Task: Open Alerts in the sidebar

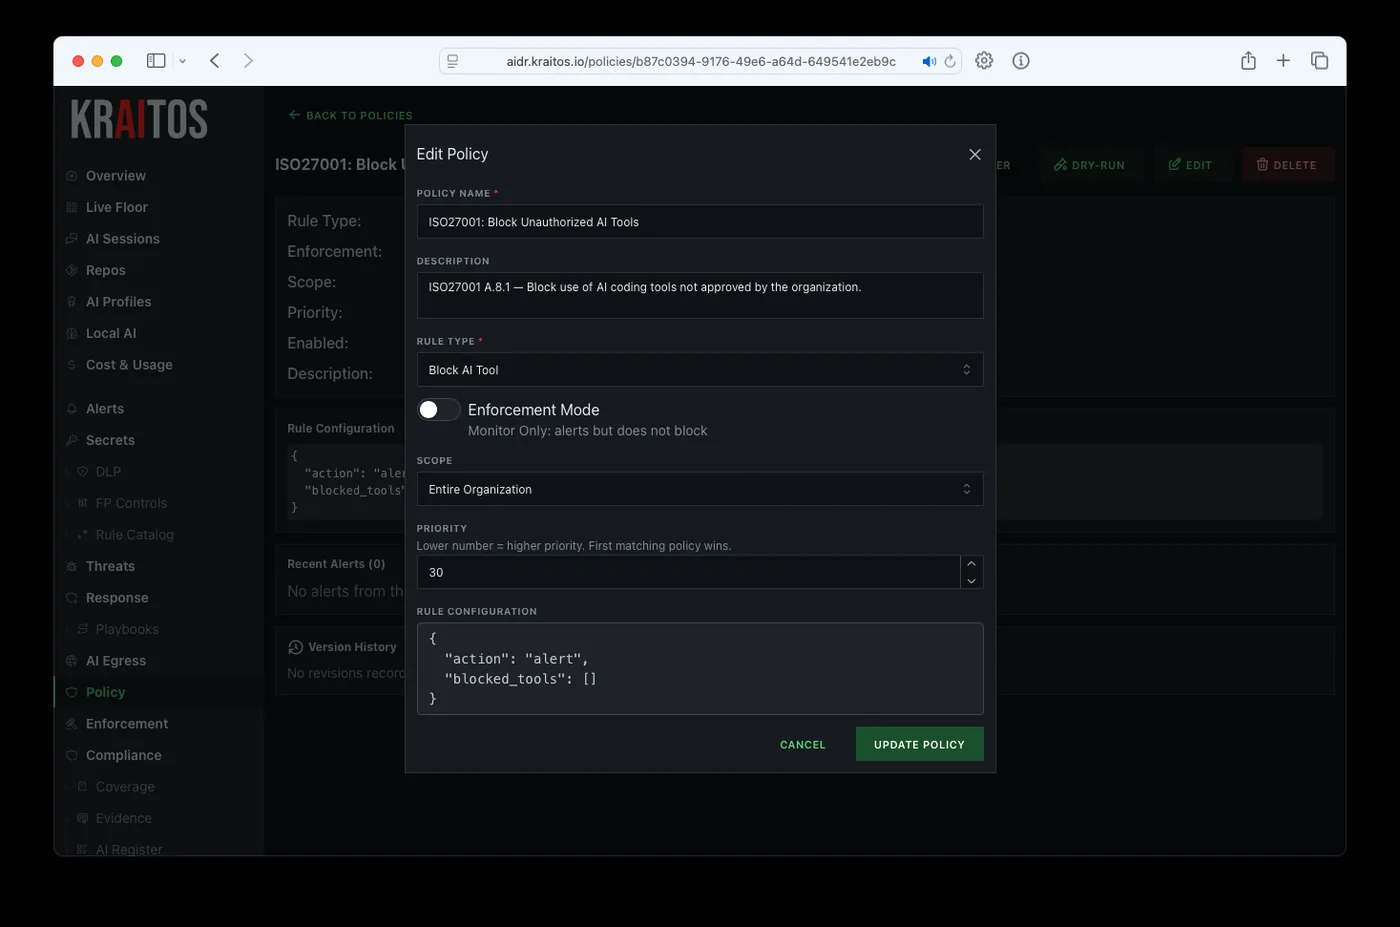Action: click(104, 409)
